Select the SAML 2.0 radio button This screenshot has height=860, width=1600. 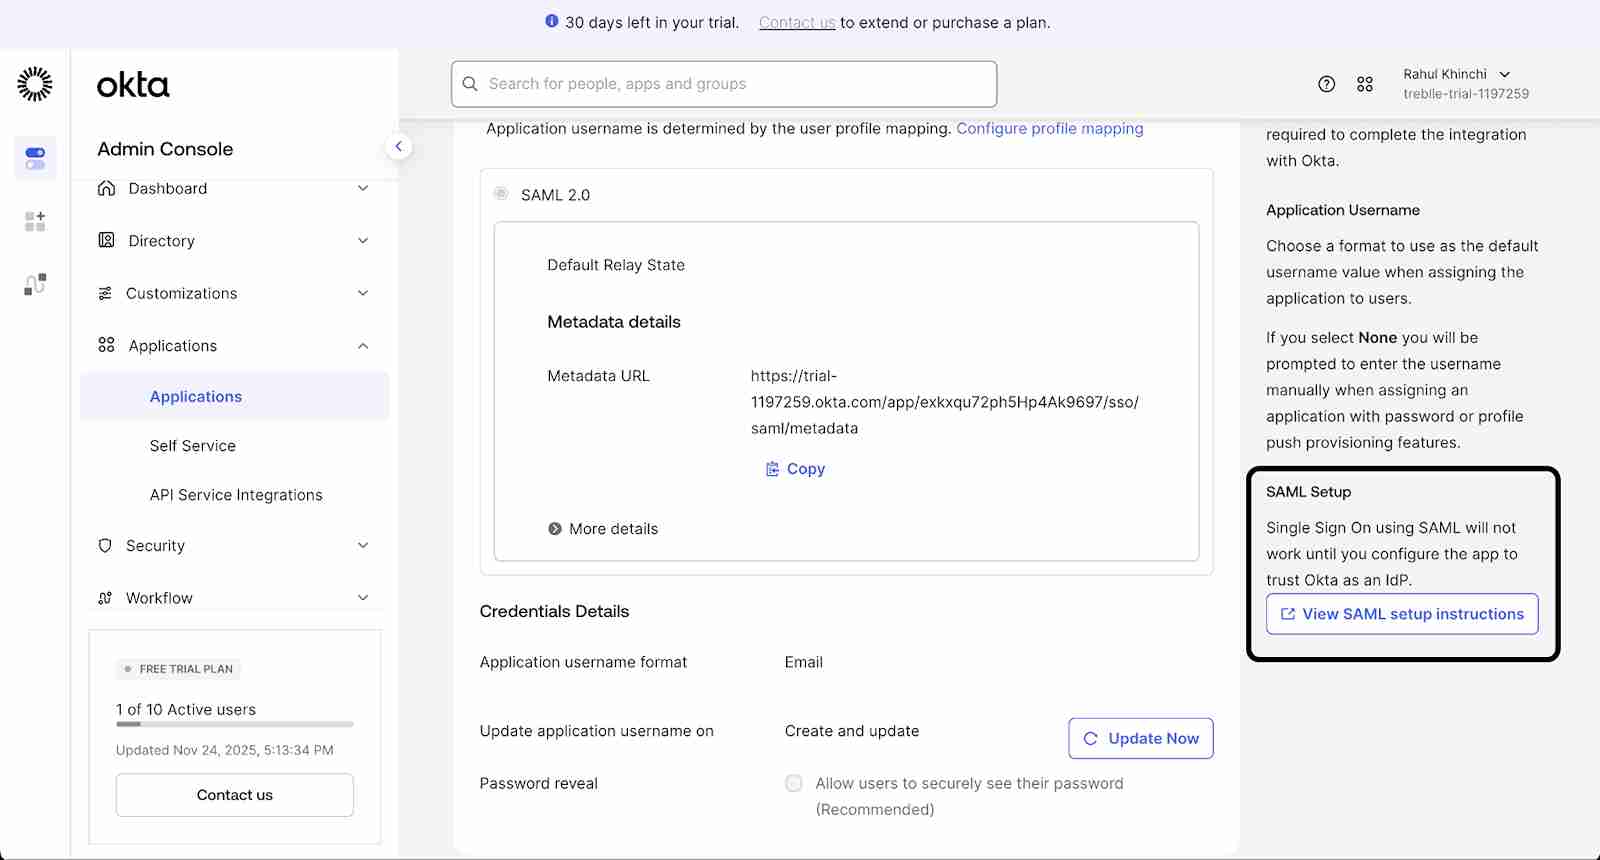click(501, 193)
